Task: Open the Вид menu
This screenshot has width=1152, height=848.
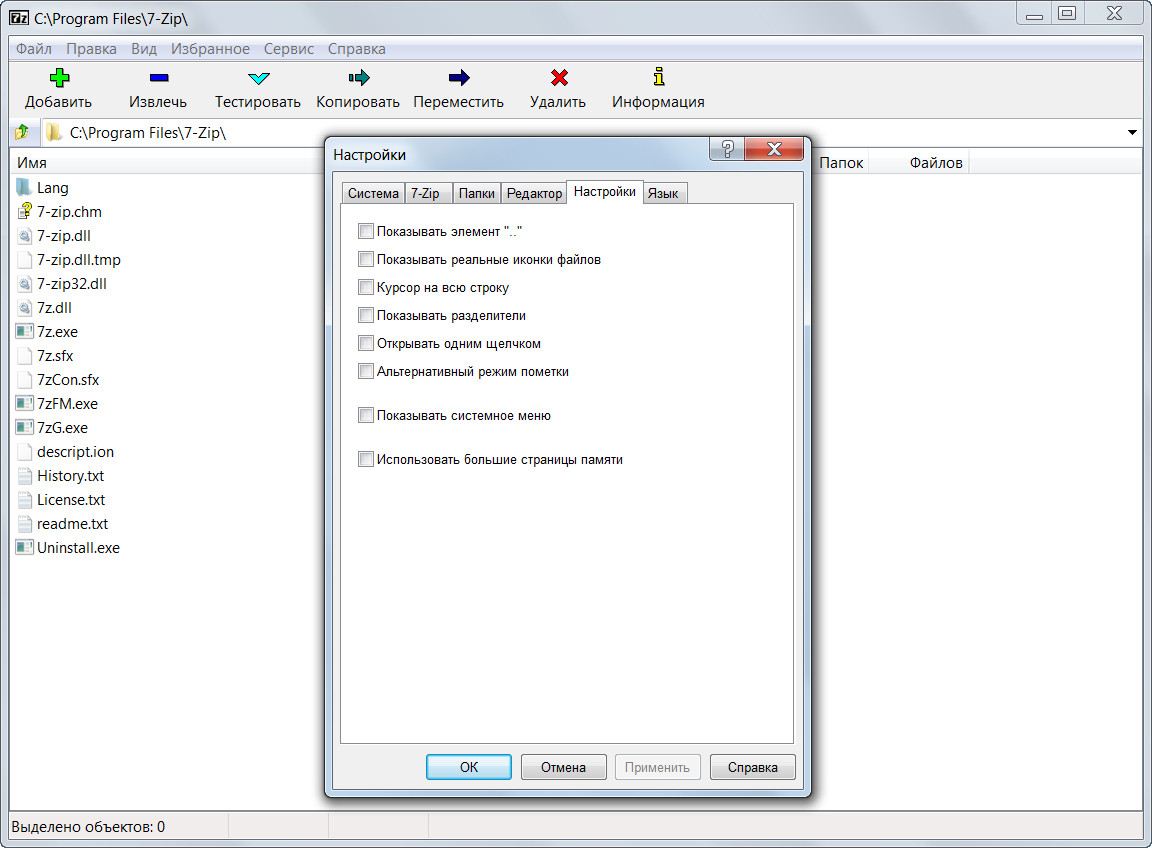Action: click(144, 48)
